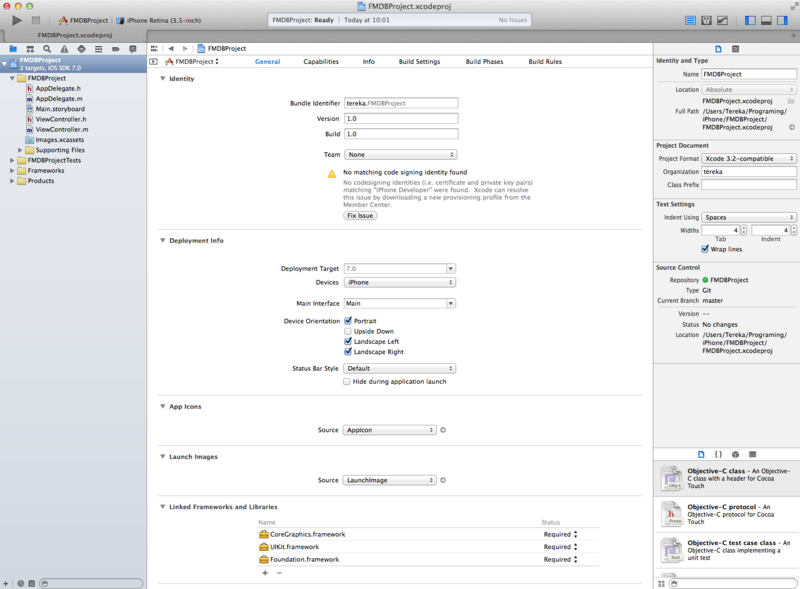Open the Debug navigator
Image resolution: width=800 pixels, height=589 pixels.
point(98,49)
